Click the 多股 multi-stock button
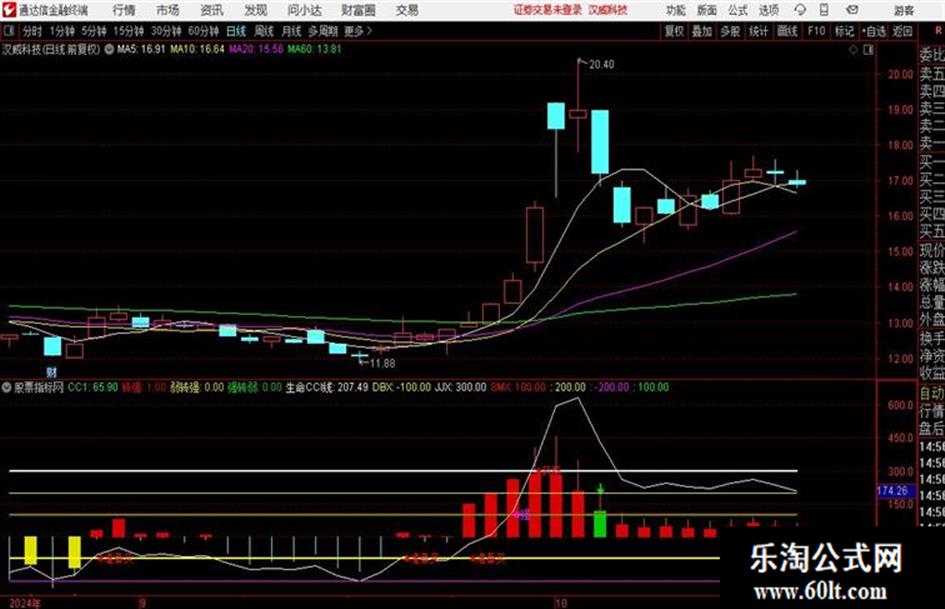Viewport: 945px width, 609px height. pyautogui.click(x=730, y=31)
